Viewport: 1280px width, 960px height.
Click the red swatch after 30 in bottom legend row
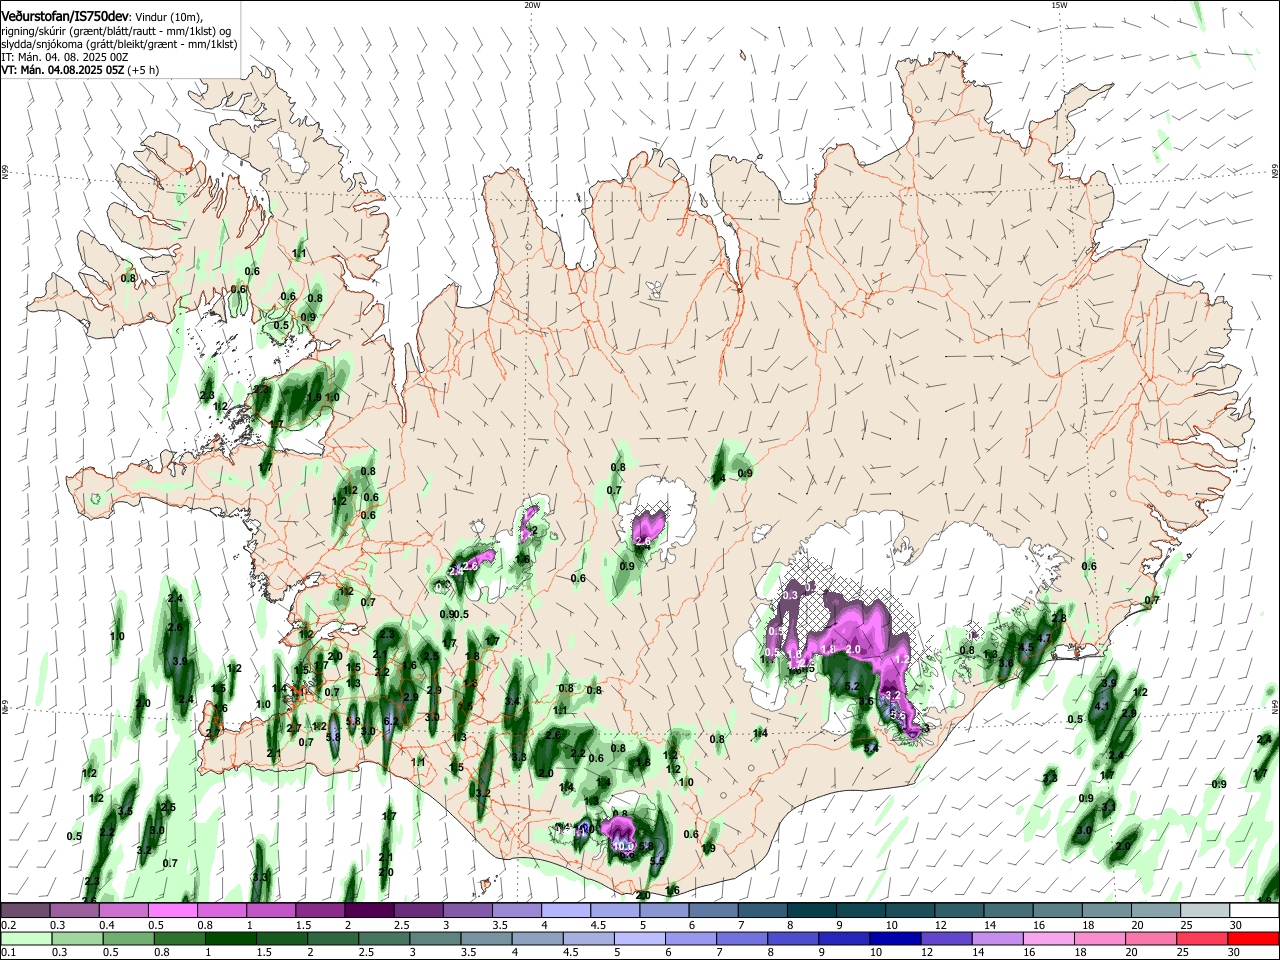tap(1255, 939)
